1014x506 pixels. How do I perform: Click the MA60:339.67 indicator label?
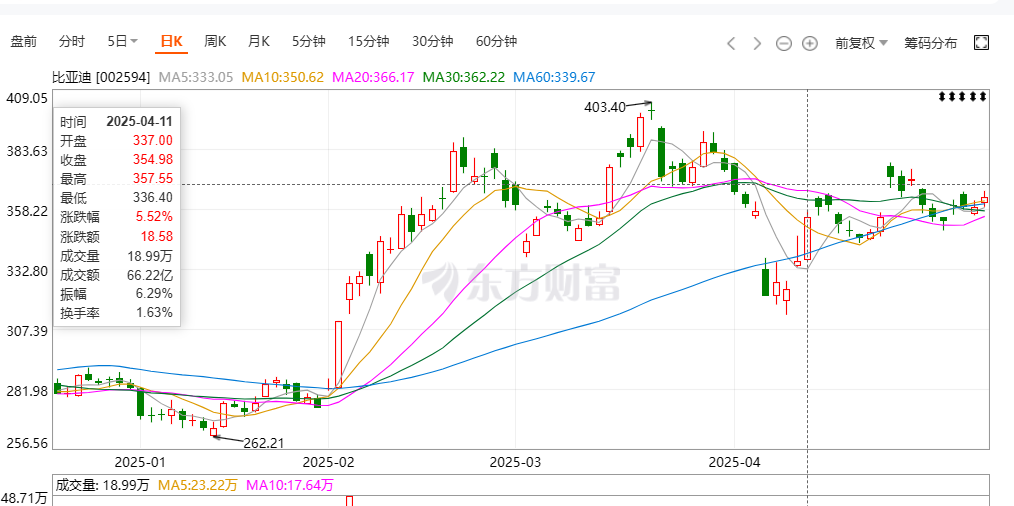tap(554, 78)
